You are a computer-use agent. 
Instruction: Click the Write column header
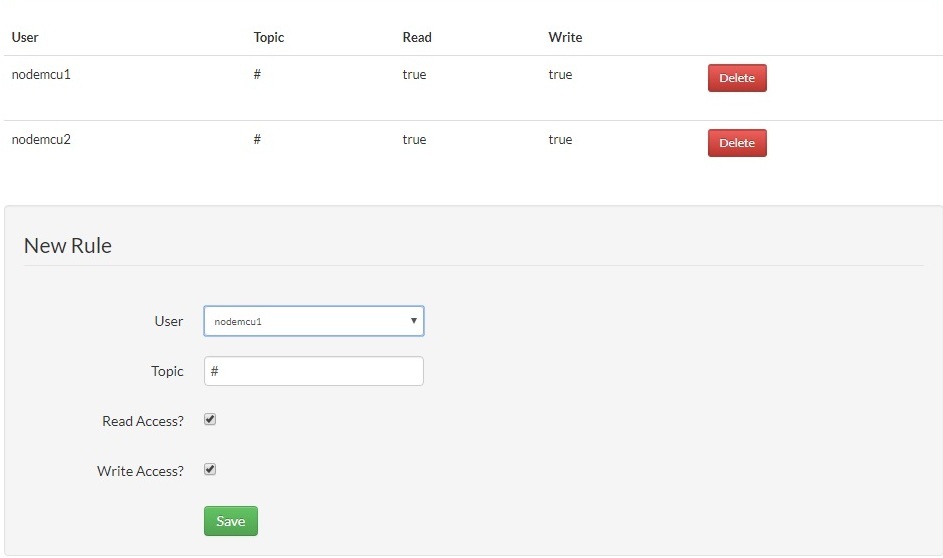pyautogui.click(x=565, y=37)
